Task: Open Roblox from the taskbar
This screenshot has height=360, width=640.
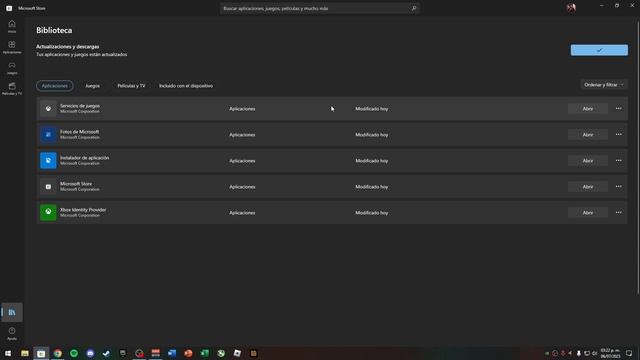Action: tap(237, 353)
